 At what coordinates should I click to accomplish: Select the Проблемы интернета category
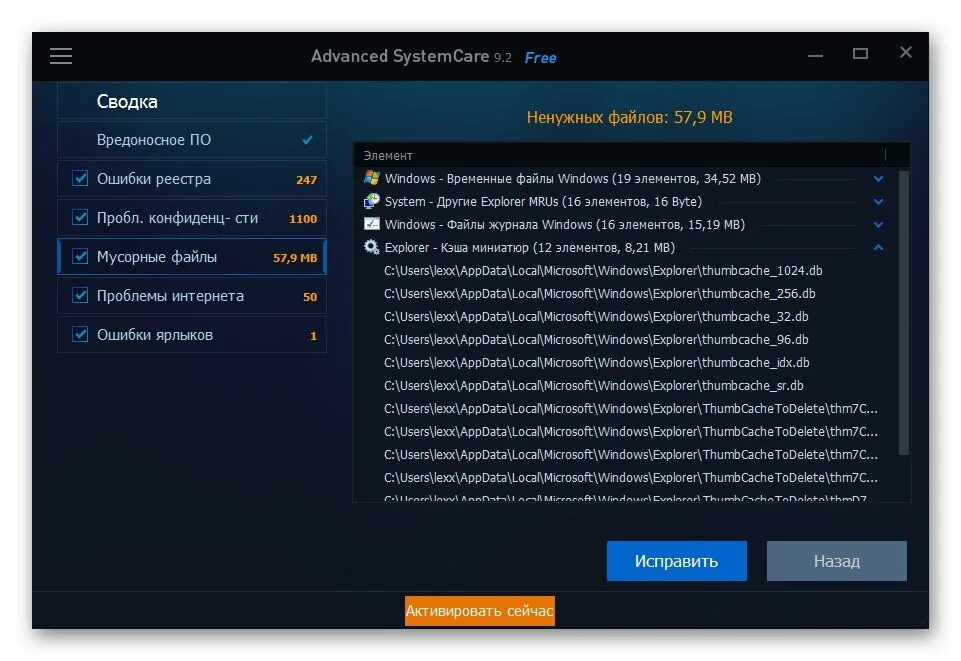[x=192, y=295]
